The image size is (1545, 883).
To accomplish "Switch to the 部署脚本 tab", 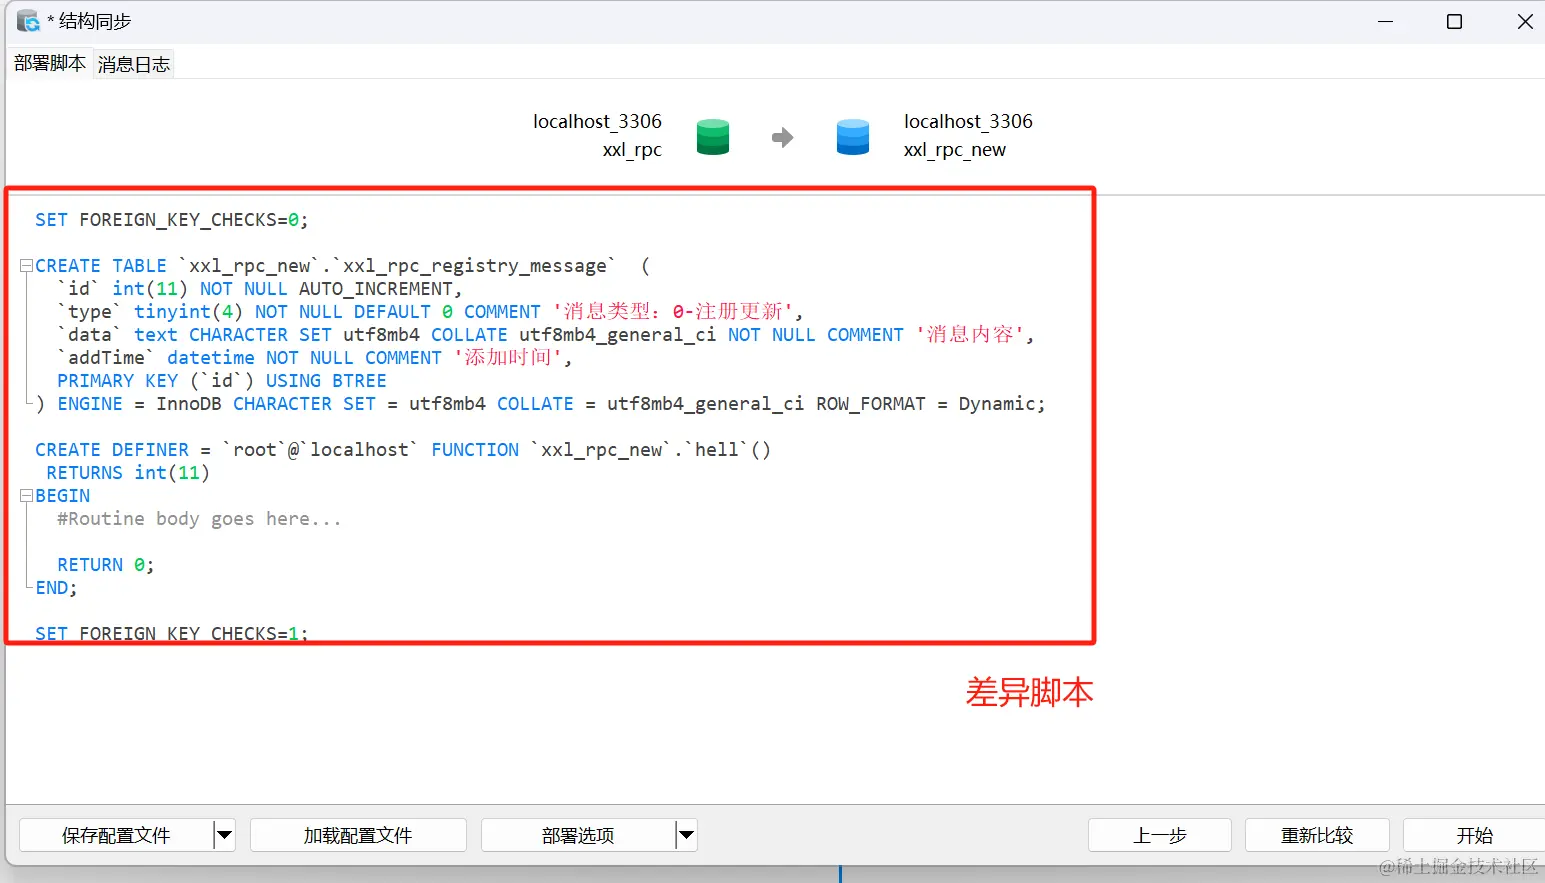I will pyautogui.click(x=50, y=64).
